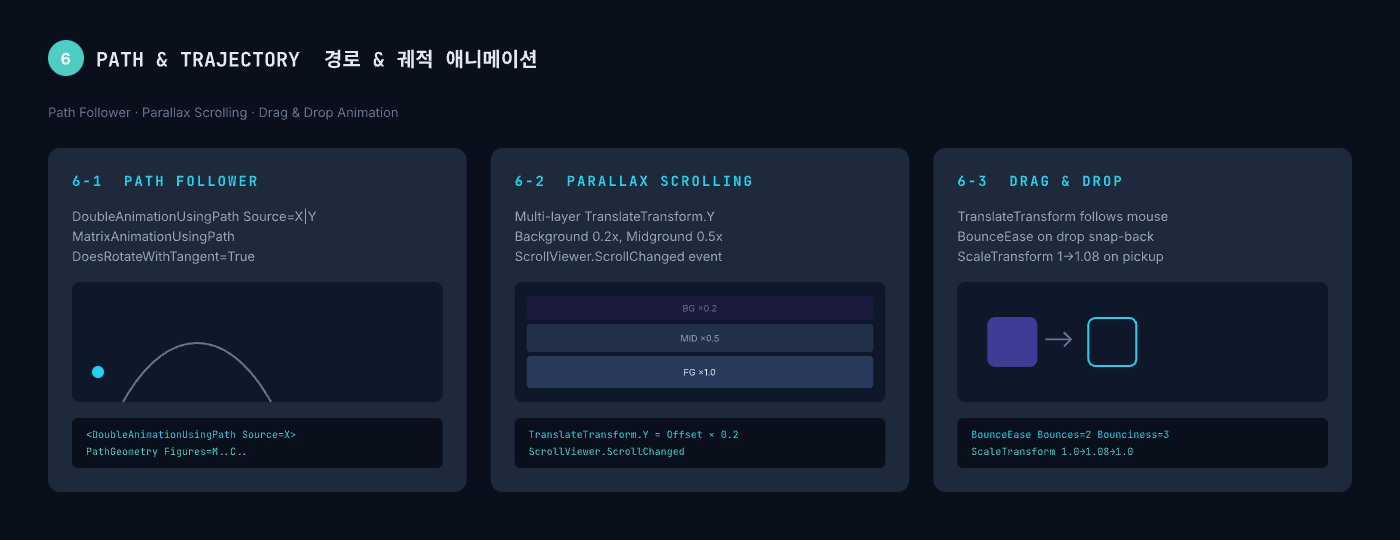Open the 6-1 Path Follower heading
The image size is (1400, 540).
point(165,181)
